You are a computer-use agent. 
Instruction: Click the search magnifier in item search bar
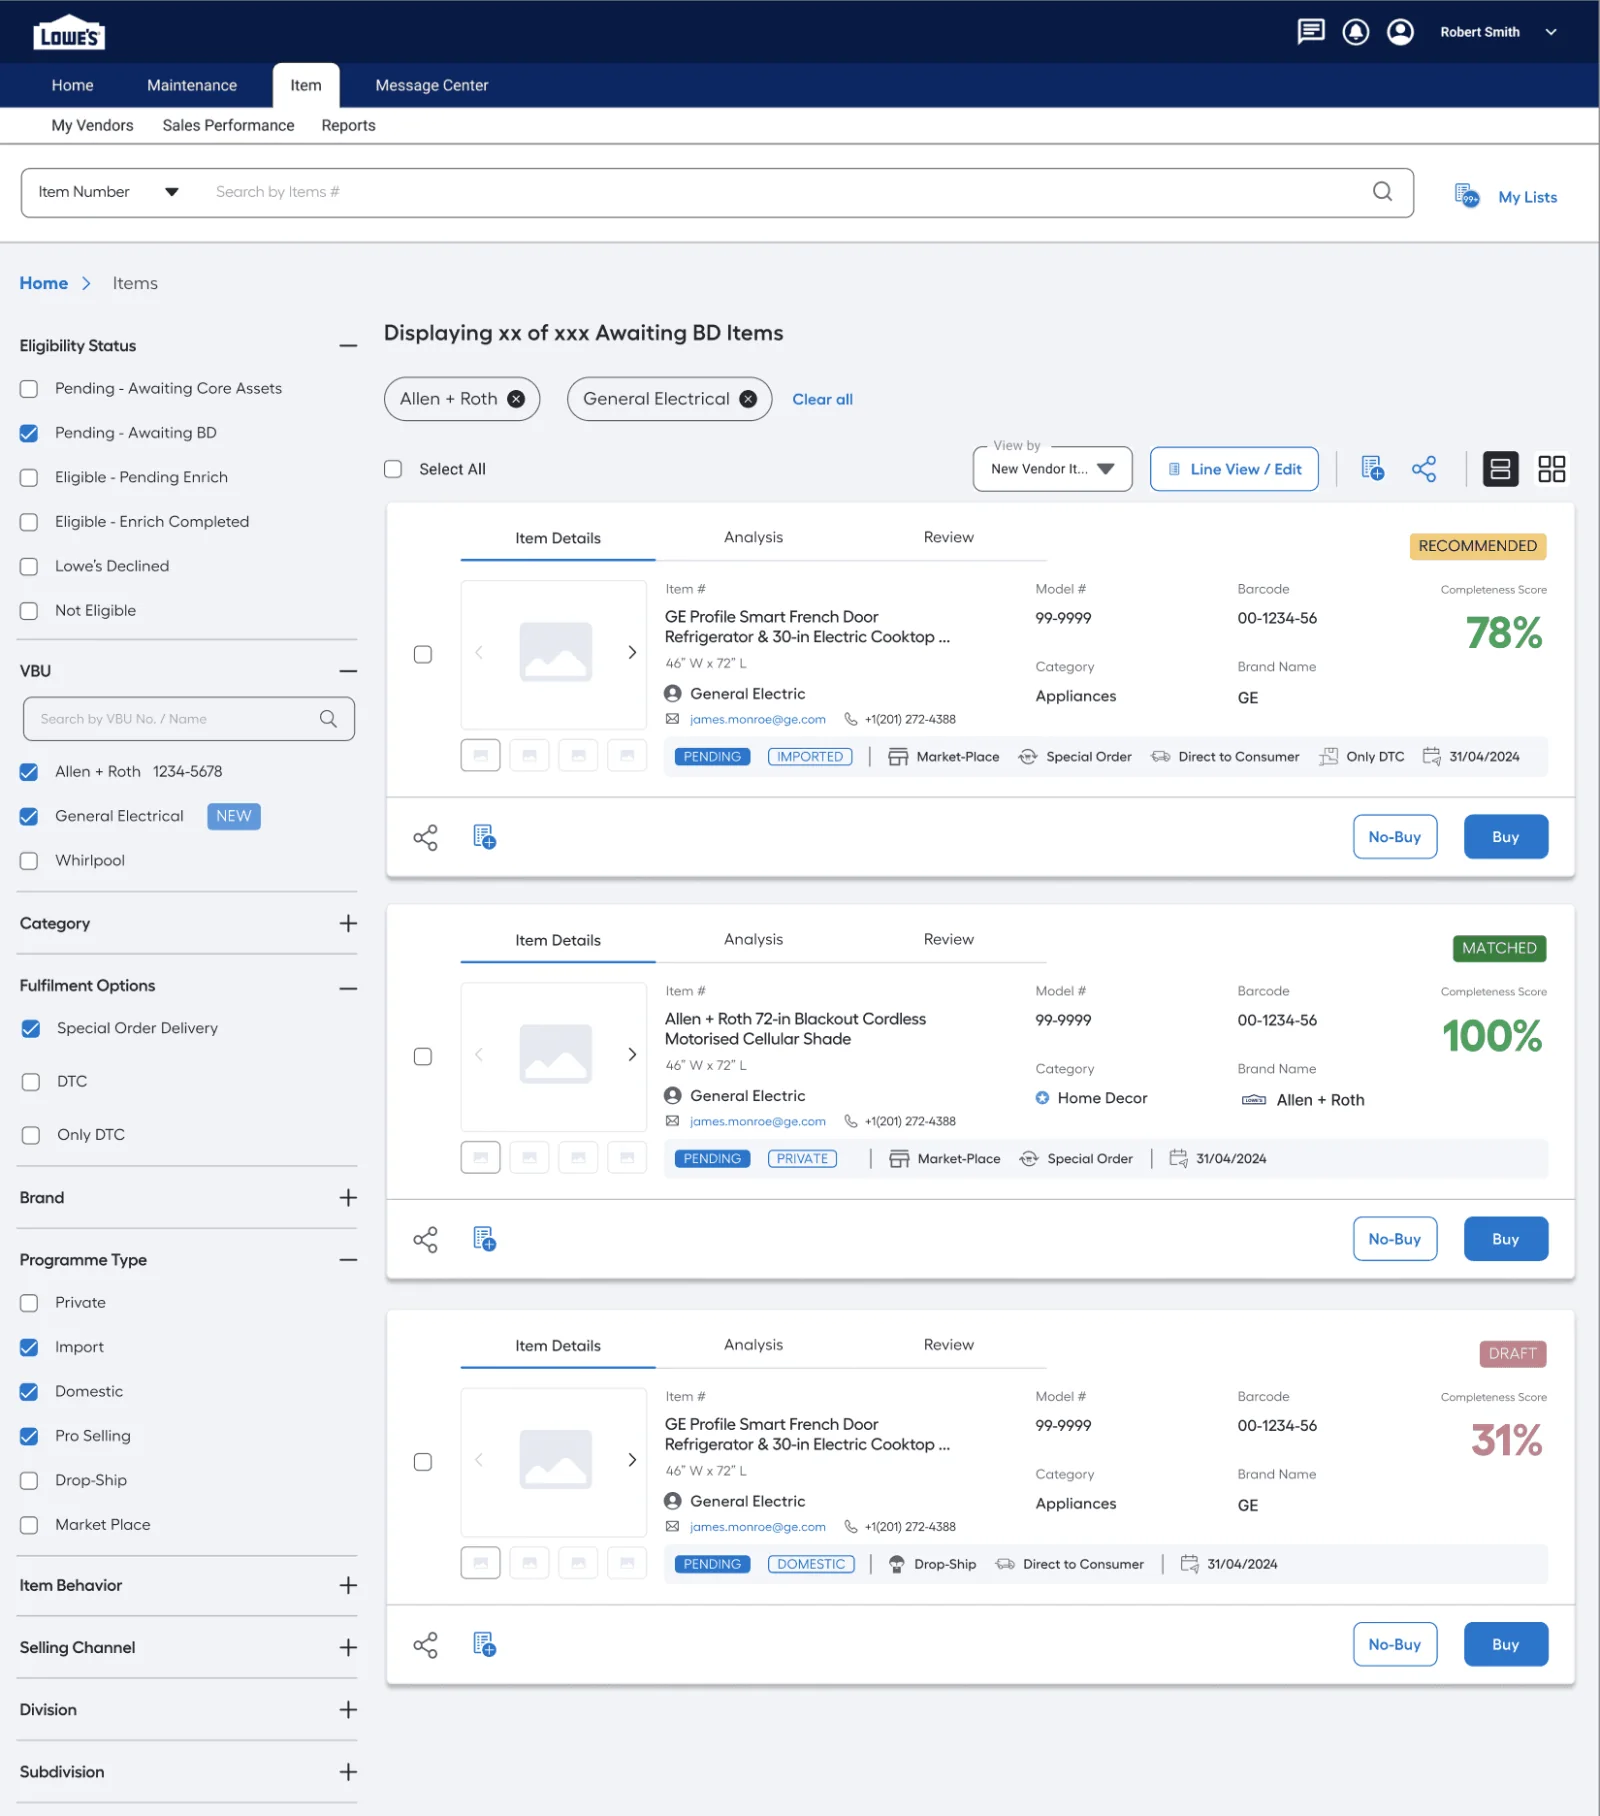(1382, 191)
